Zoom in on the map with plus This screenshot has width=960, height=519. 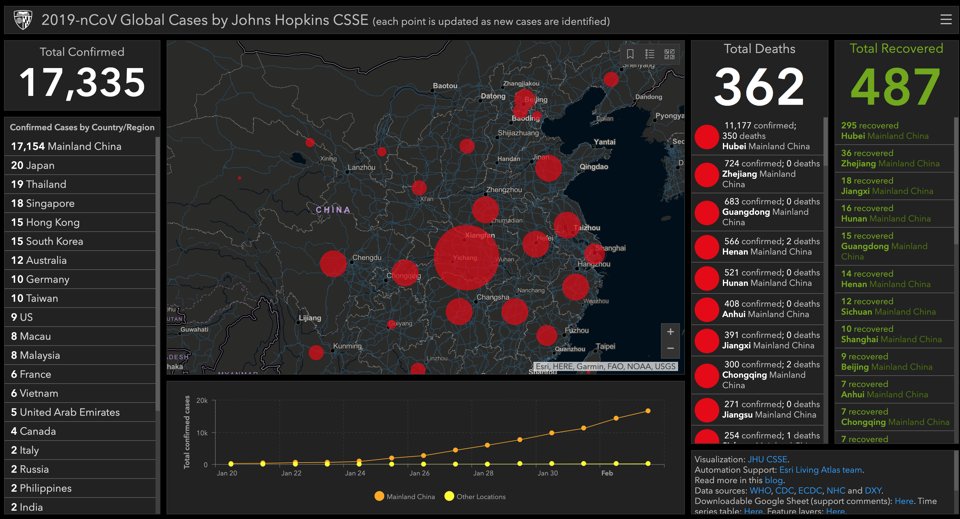(670, 332)
